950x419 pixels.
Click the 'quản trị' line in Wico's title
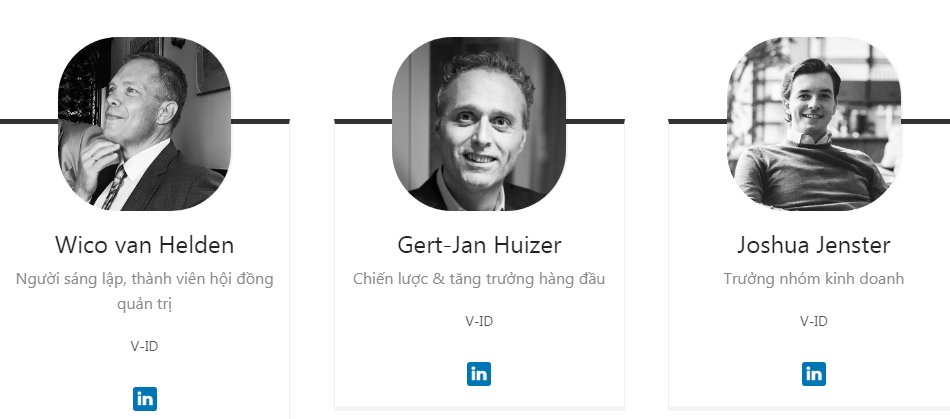(x=144, y=304)
